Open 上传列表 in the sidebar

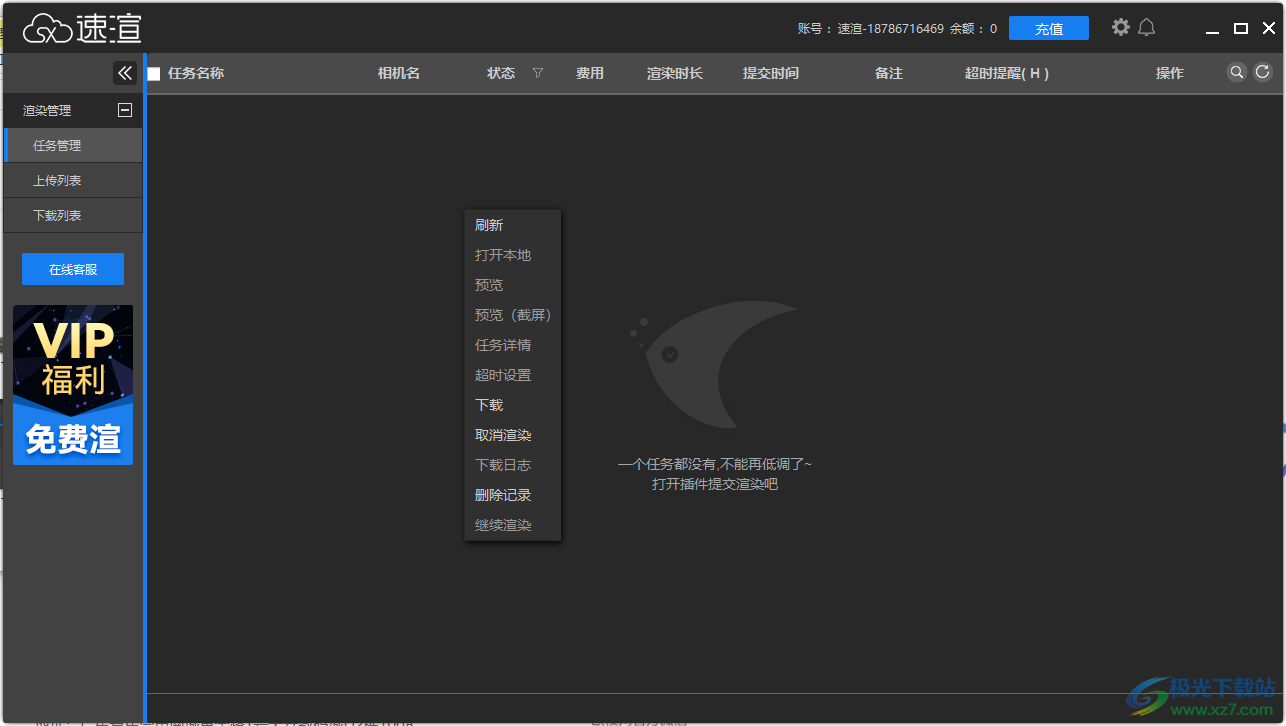(x=73, y=180)
